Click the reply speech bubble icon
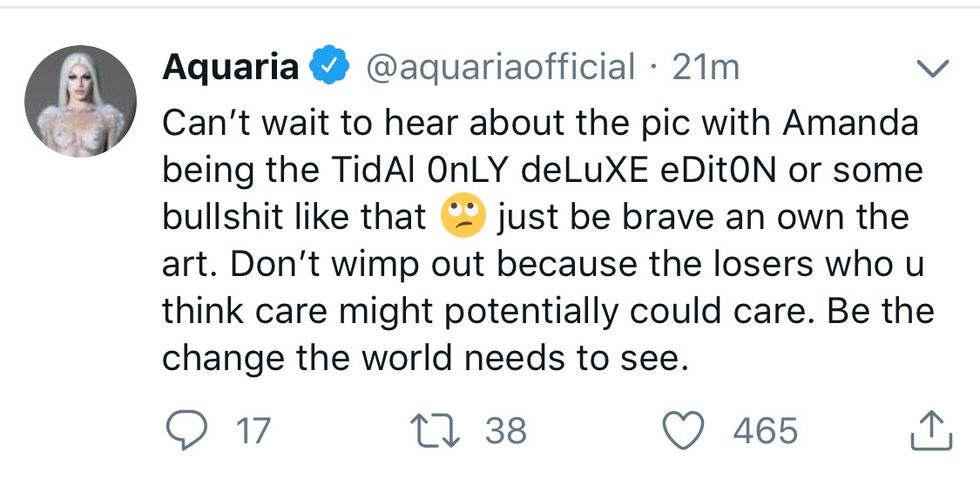 coord(184,431)
